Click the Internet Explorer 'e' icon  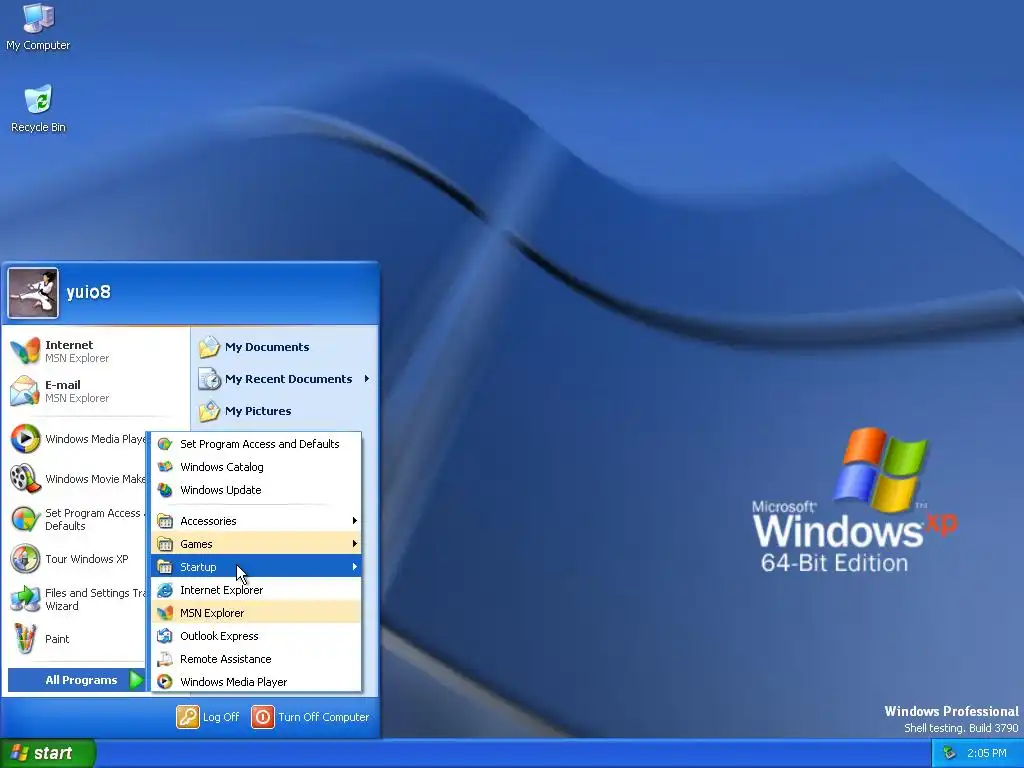point(165,590)
